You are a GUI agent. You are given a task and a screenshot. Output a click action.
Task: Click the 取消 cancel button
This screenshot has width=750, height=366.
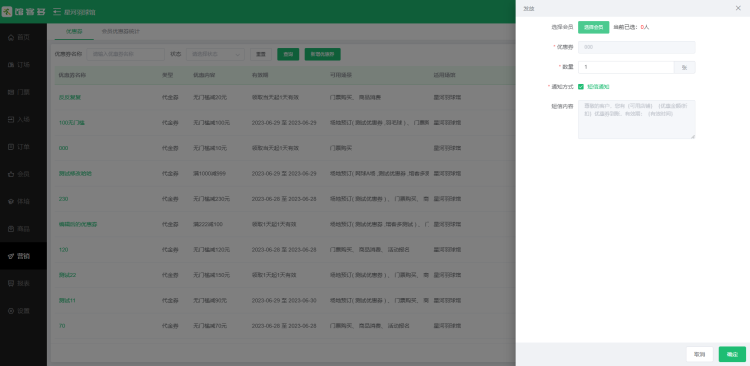click(x=699, y=354)
